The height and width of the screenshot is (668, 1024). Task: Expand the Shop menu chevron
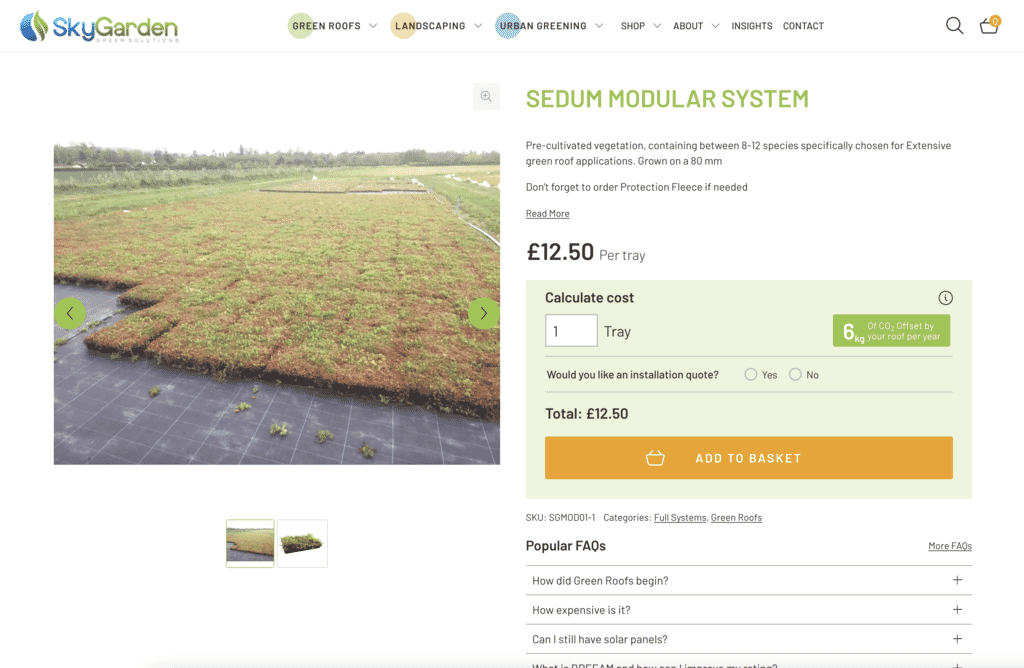(x=657, y=25)
